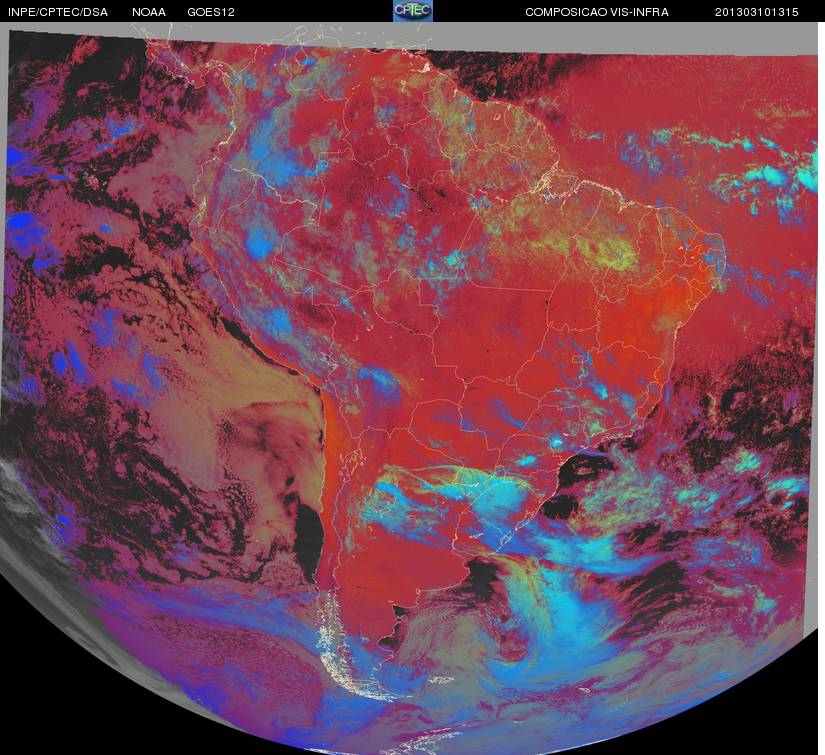Image resolution: width=825 pixels, height=755 pixels.
Task: Click the INPE/CPTEC/DSA header text
Action: click(58, 12)
